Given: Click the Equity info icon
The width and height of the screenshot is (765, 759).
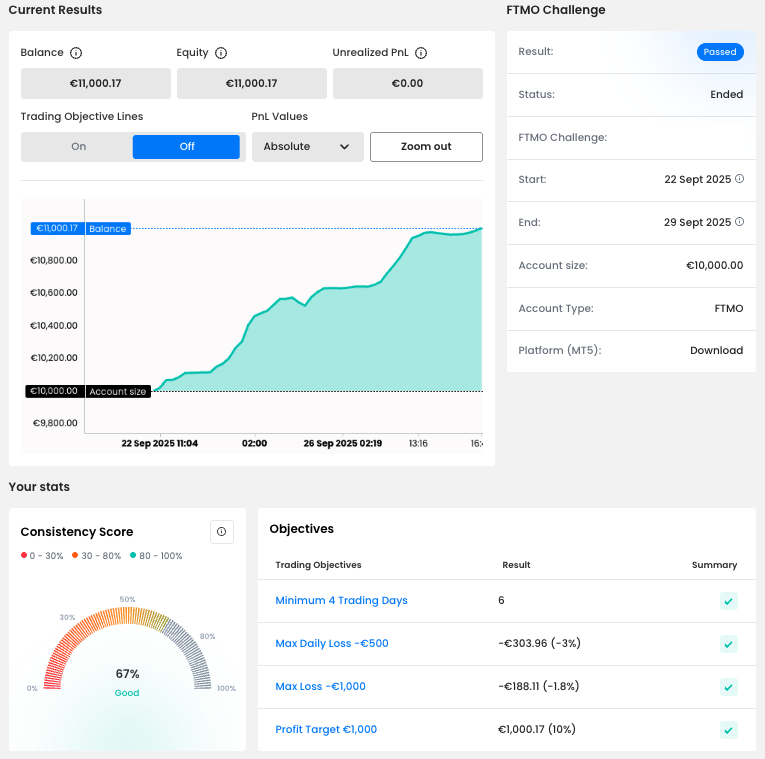Looking at the screenshot, I should click(221, 53).
